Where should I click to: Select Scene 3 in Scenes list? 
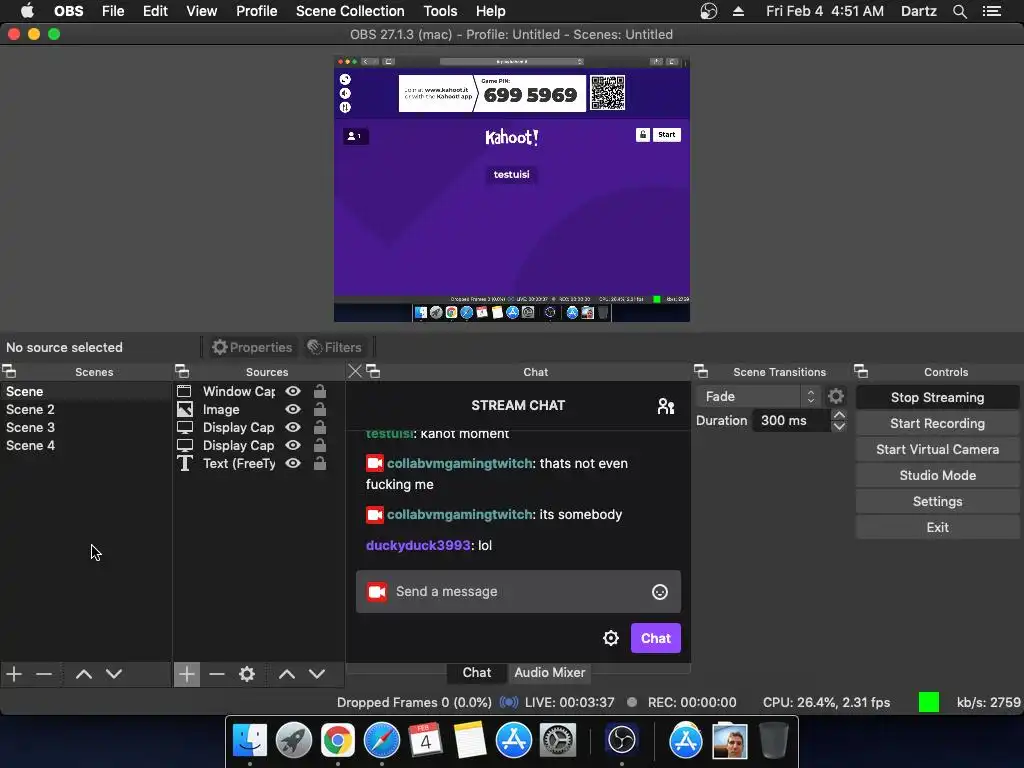85,427
